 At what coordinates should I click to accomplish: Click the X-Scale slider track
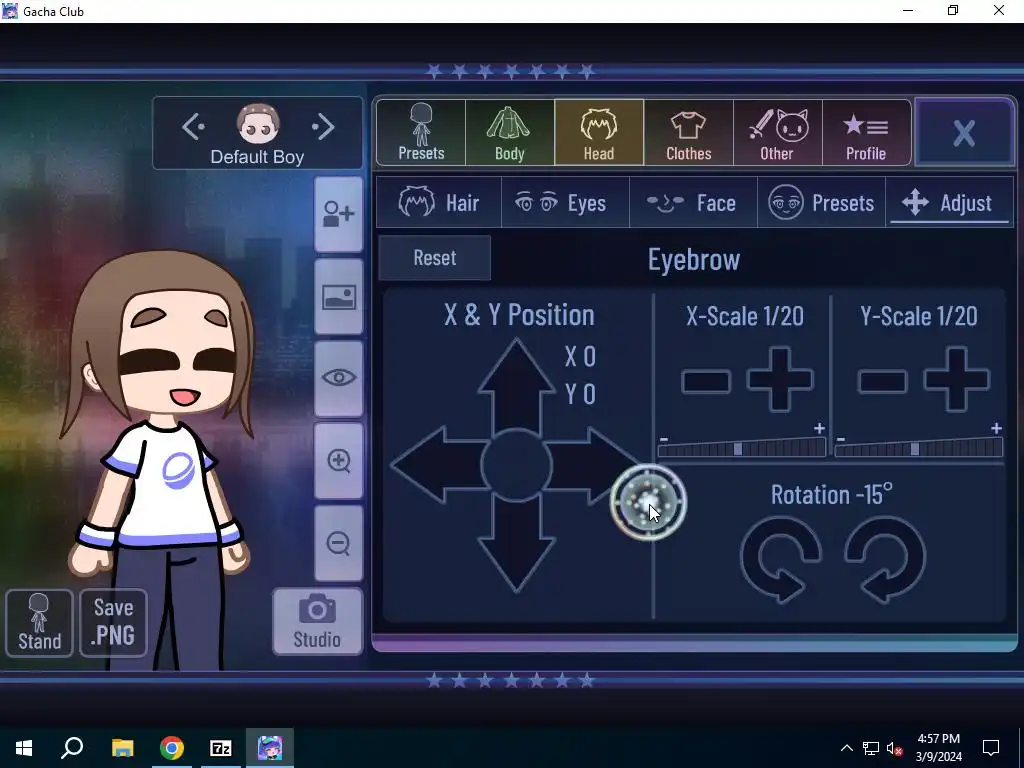(x=742, y=447)
